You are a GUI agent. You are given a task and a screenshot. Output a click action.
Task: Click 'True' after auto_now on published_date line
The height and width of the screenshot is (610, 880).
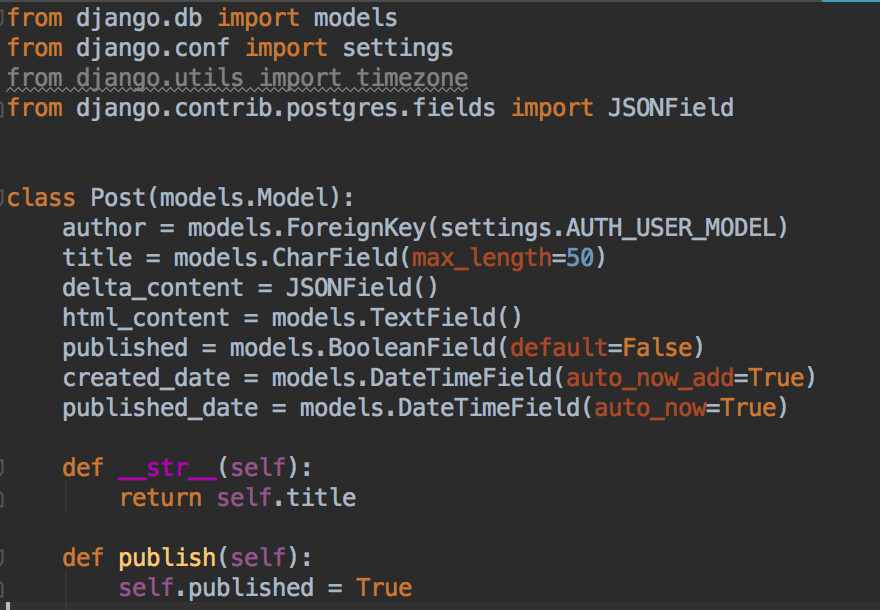[x=748, y=407]
